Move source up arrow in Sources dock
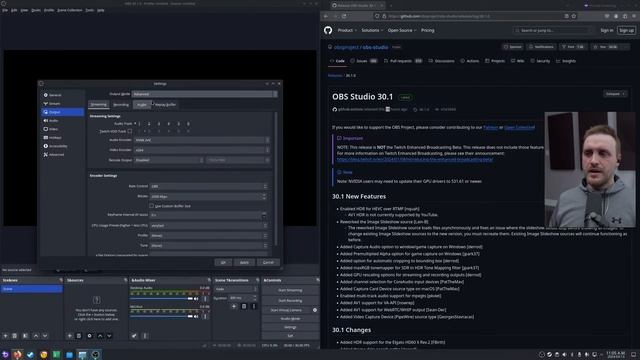Screen dimensions: 640x360 tap(100, 336)
